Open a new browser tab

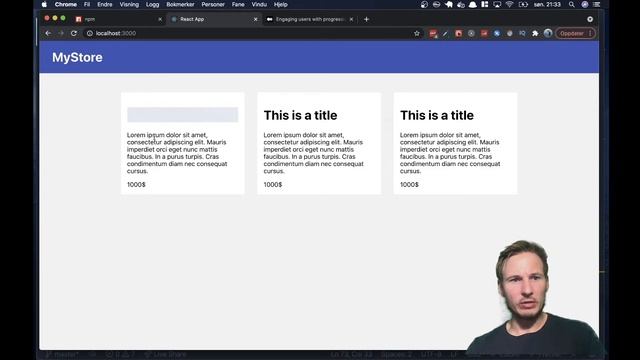(x=366, y=19)
